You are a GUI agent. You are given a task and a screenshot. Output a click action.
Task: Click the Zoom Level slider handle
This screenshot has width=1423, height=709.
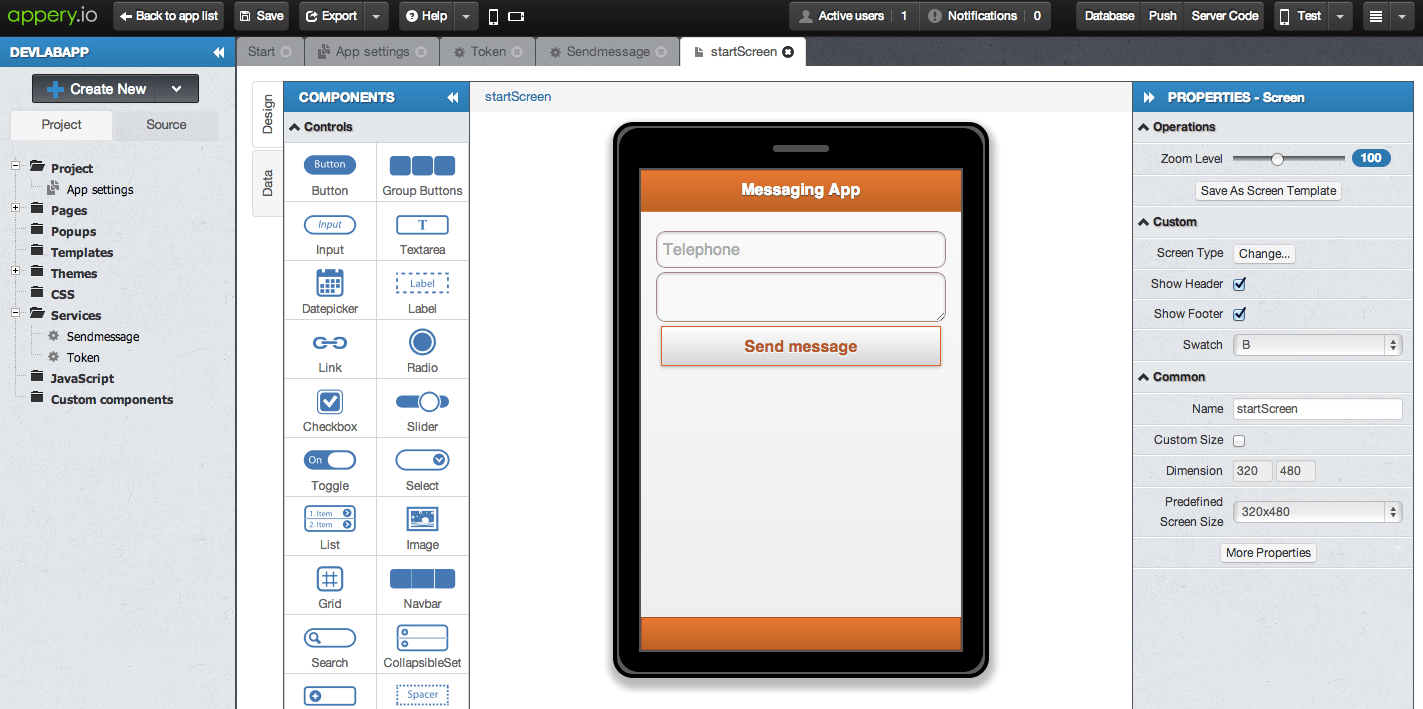click(x=1277, y=158)
